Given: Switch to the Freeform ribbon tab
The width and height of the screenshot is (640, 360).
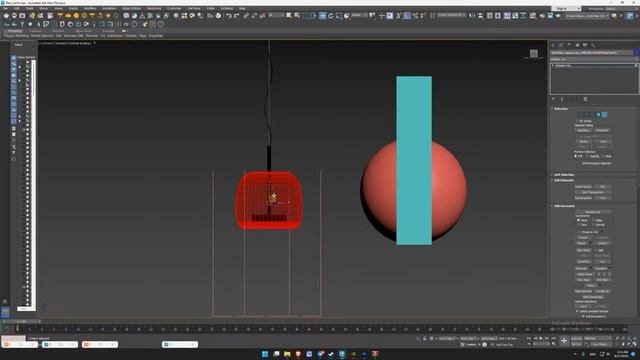Looking at the screenshot, I should 35,31.
